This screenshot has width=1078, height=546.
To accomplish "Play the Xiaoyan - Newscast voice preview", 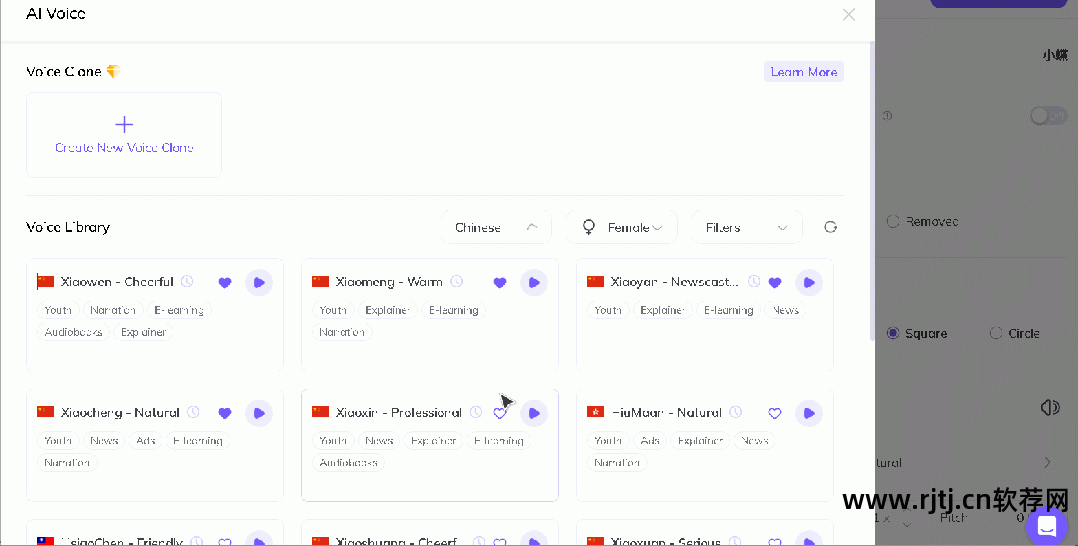I will tap(809, 283).
